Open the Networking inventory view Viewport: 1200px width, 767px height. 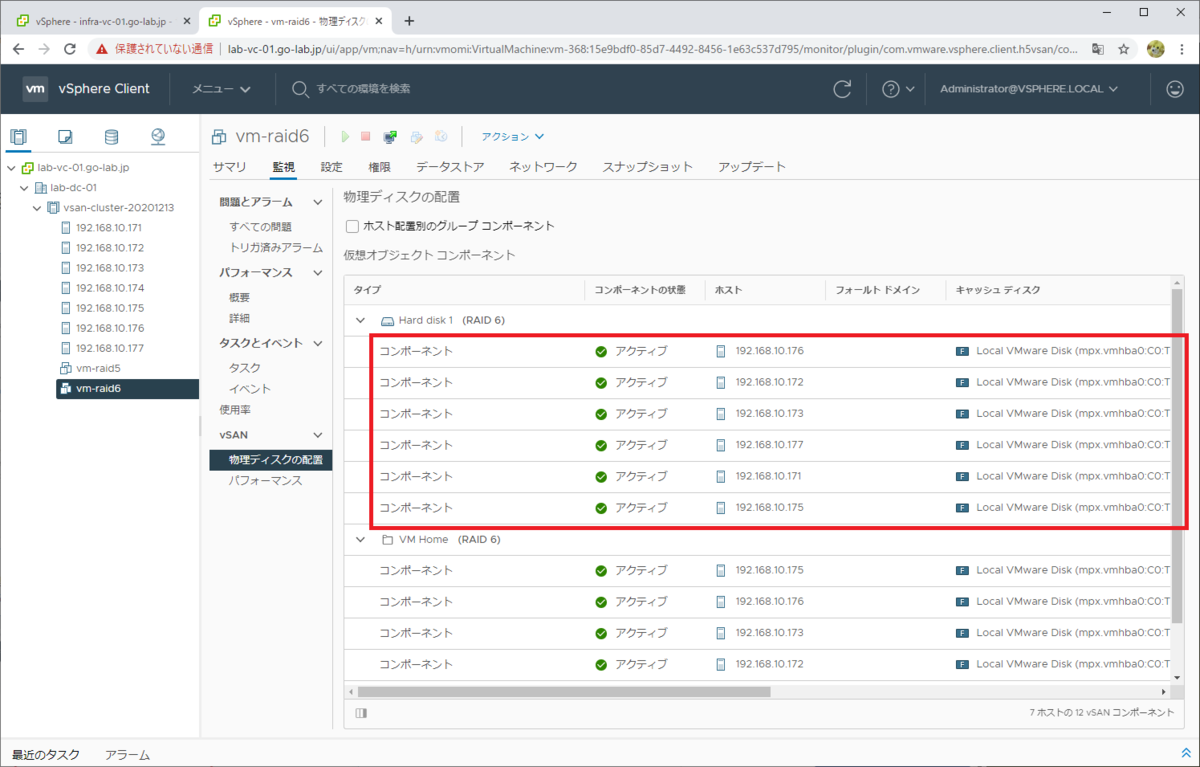(158, 137)
